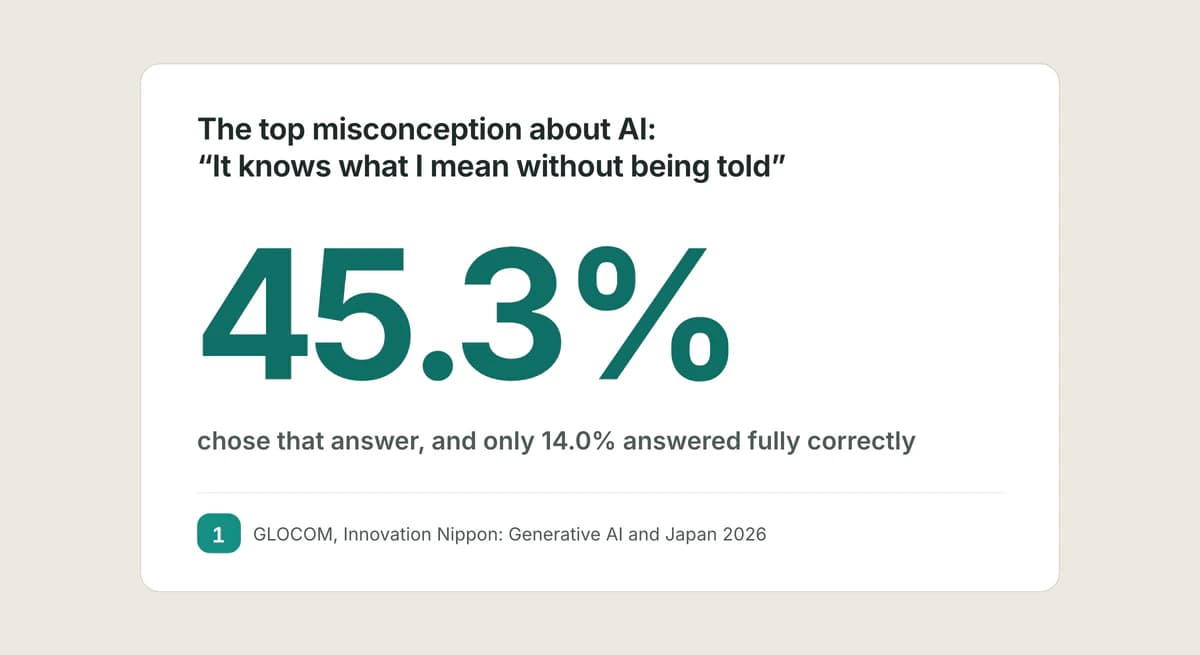Click the thin divider line above the source
The height and width of the screenshot is (655, 1200).
(x=601, y=492)
